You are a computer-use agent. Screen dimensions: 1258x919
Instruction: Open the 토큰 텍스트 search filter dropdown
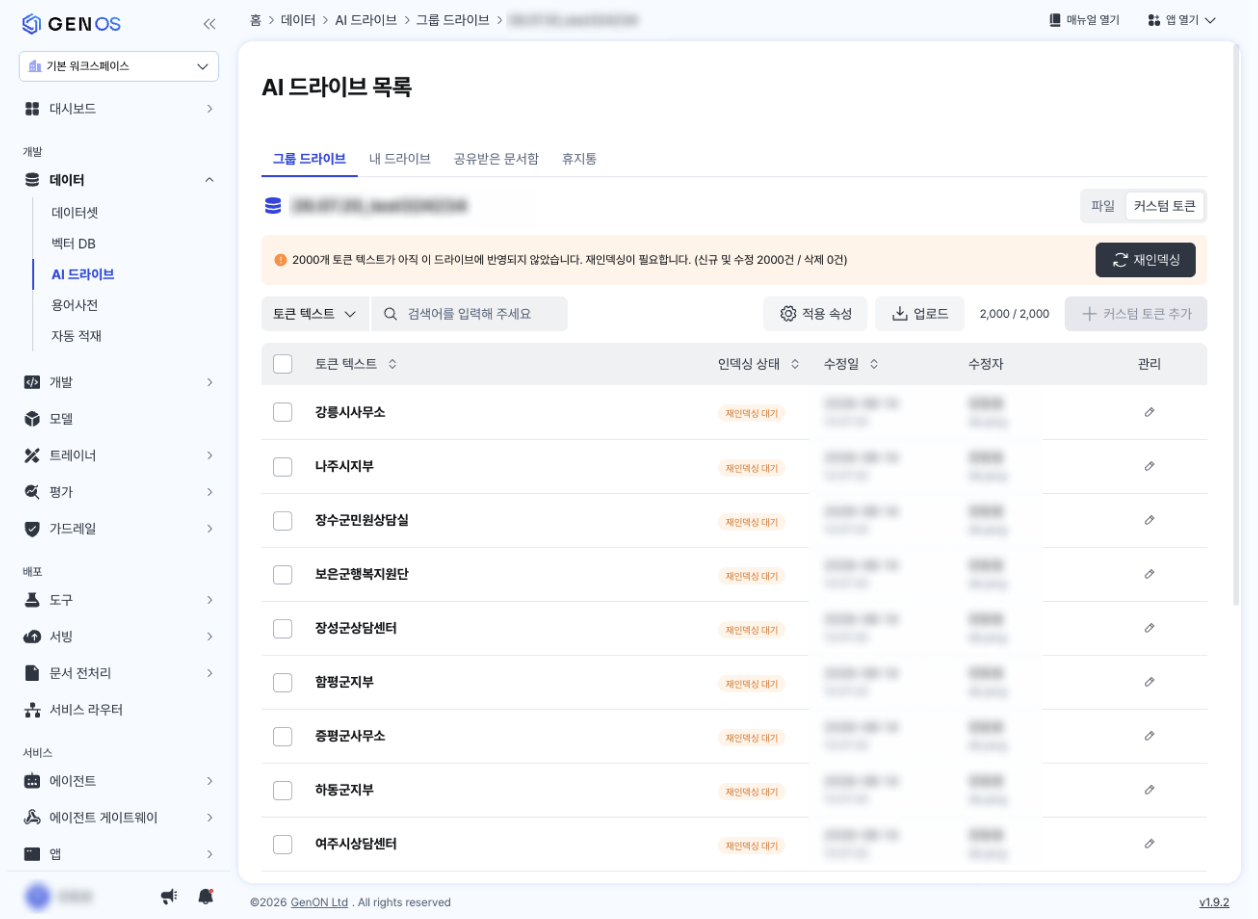pos(315,314)
